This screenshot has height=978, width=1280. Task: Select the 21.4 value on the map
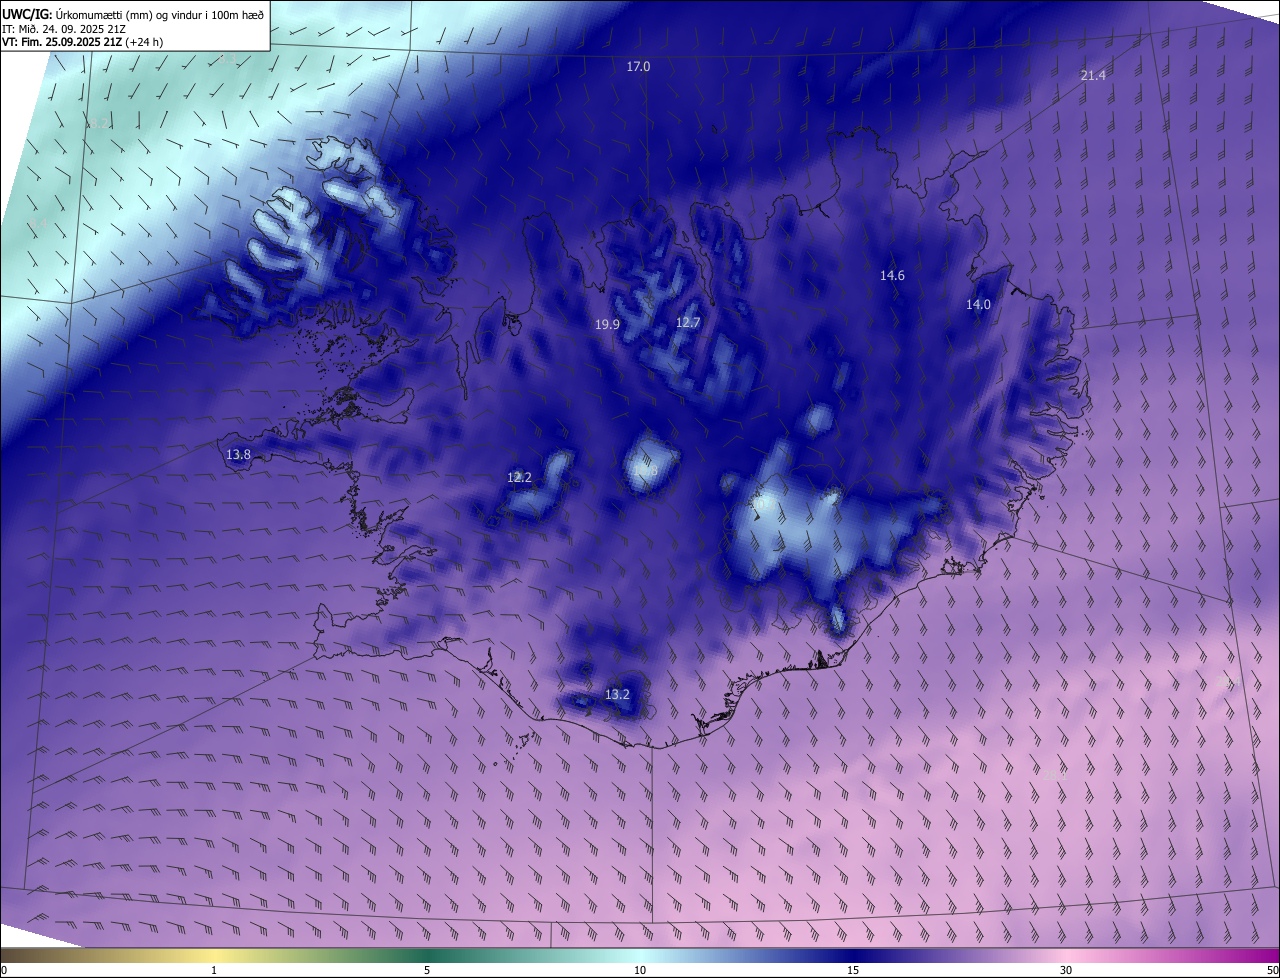point(1093,76)
